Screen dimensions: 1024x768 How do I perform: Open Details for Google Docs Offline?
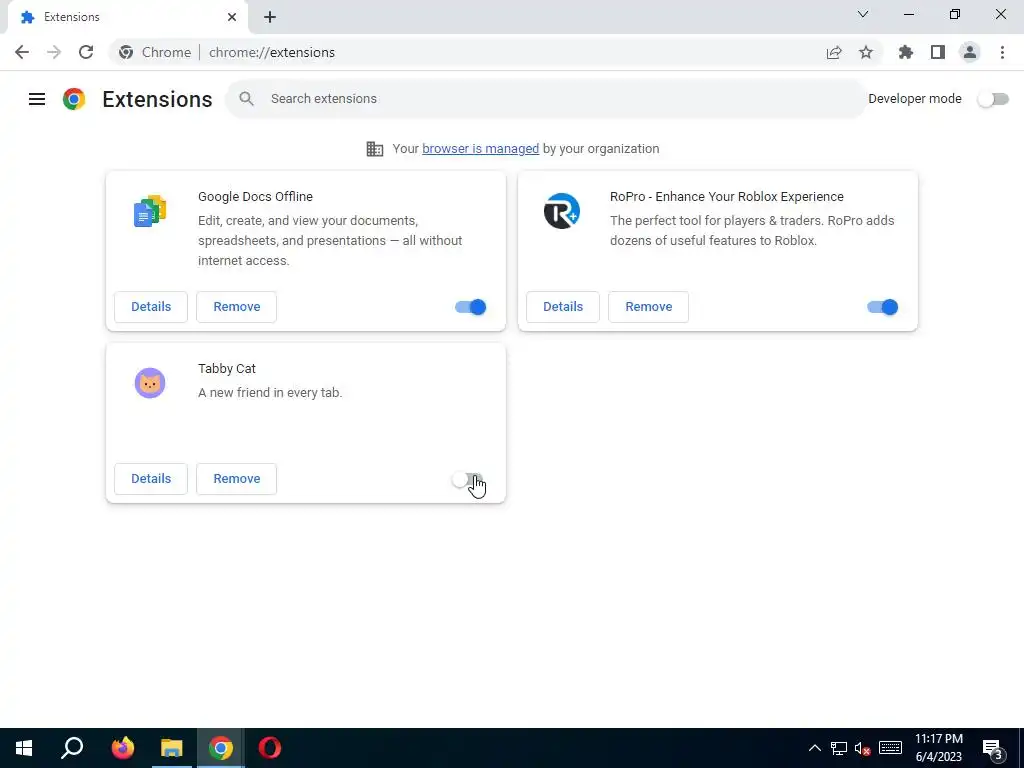pyautogui.click(x=151, y=307)
